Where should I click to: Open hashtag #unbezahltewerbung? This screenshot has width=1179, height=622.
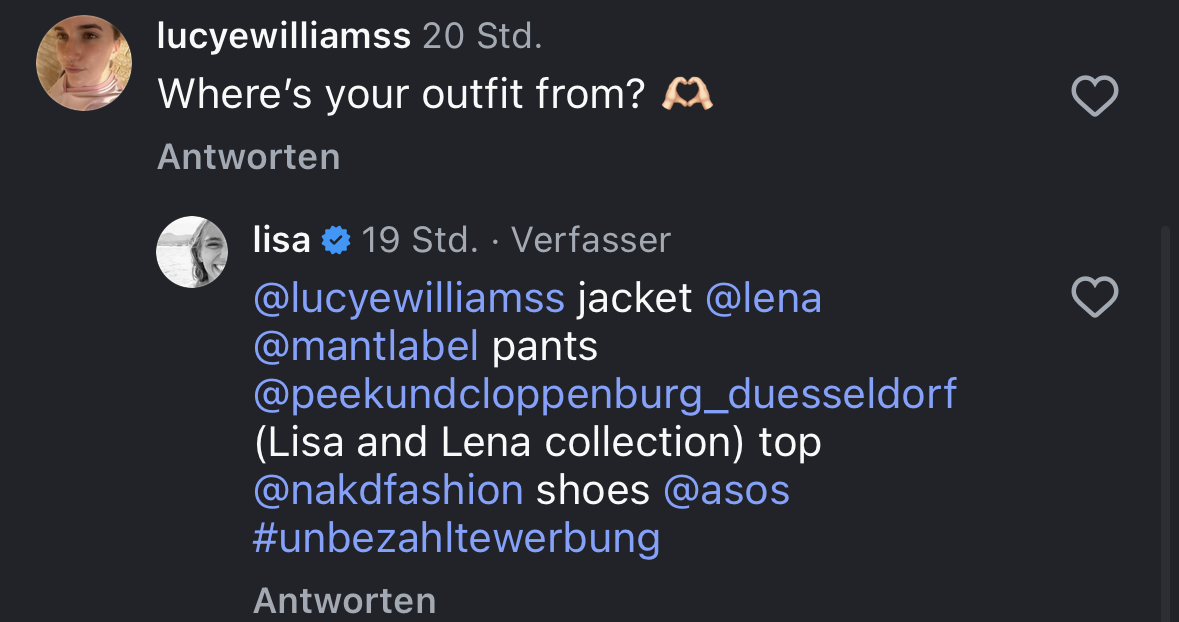tap(456, 538)
